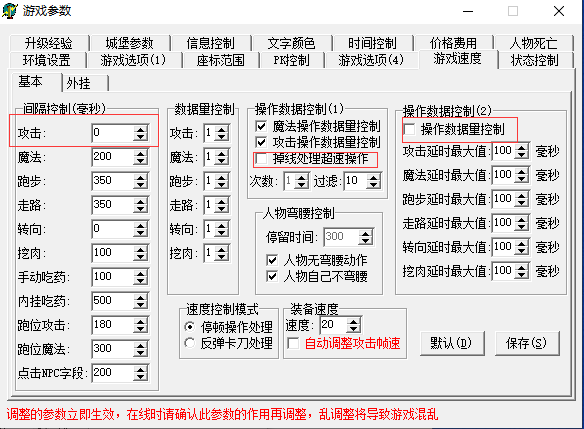The image size is (584, 429).
Task: Click the 默认(D) button
Action: 451,343
